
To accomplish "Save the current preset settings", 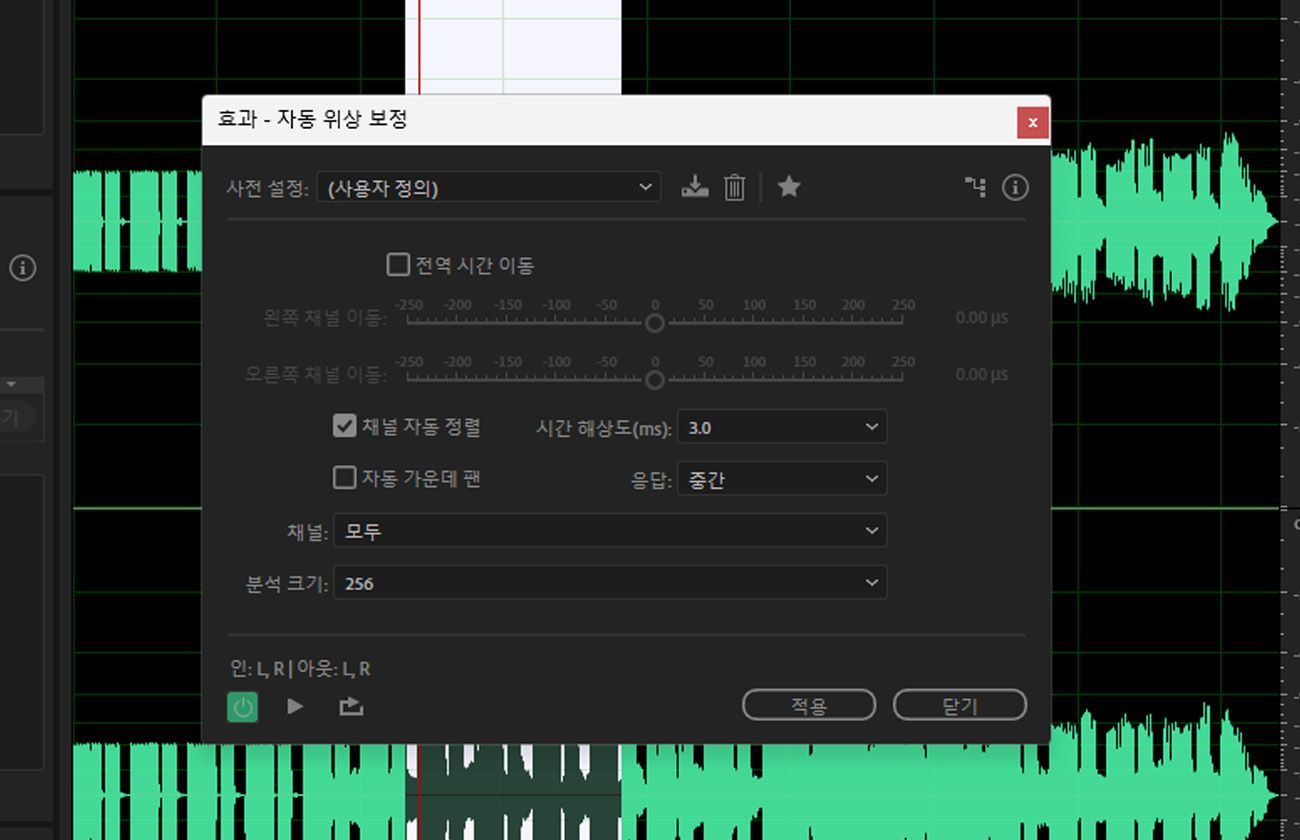I will point(694,187).
